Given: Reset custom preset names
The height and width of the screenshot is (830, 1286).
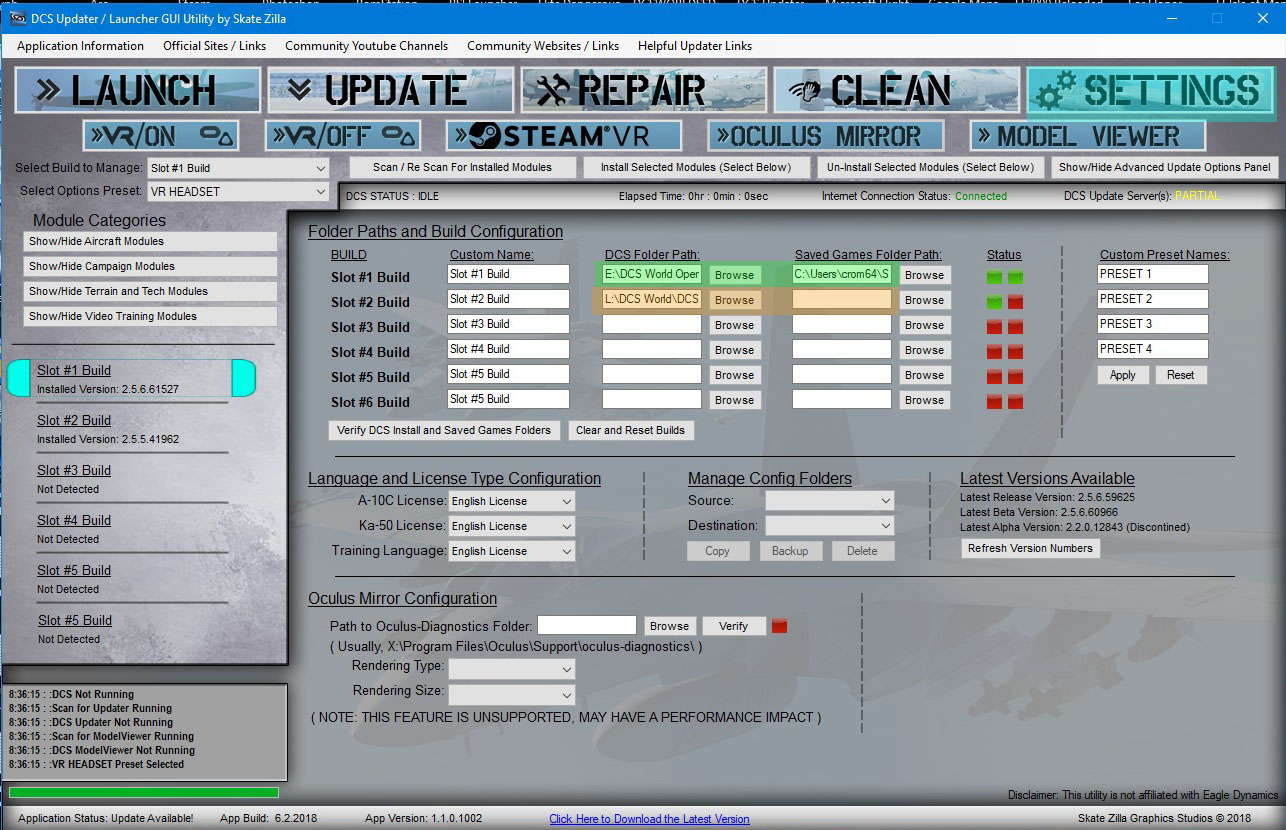Looking at the screenshot, I should [x=1181, y=375].
